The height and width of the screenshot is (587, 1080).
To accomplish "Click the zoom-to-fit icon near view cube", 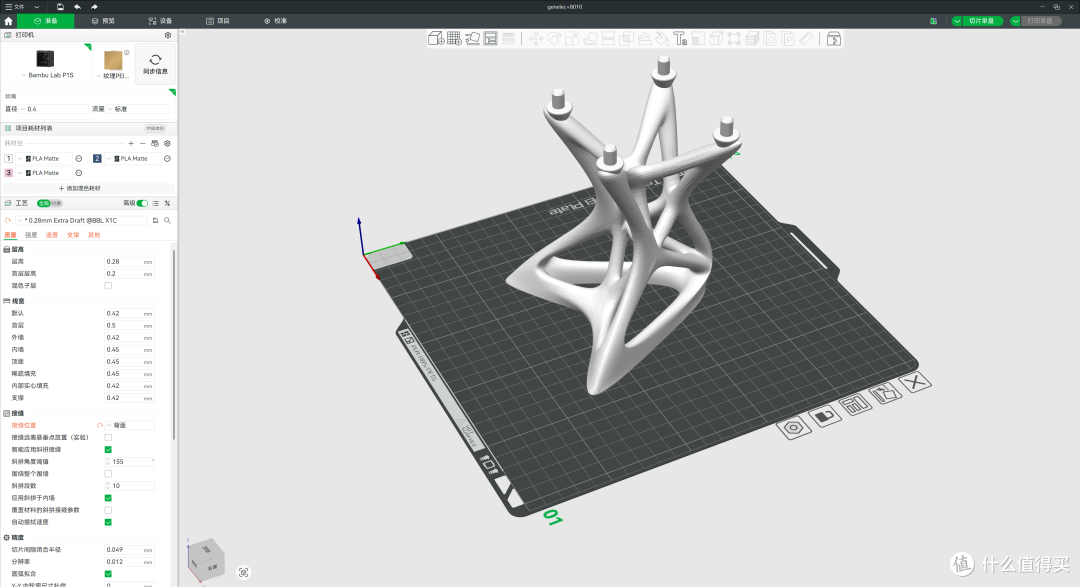I will point(243,573).
